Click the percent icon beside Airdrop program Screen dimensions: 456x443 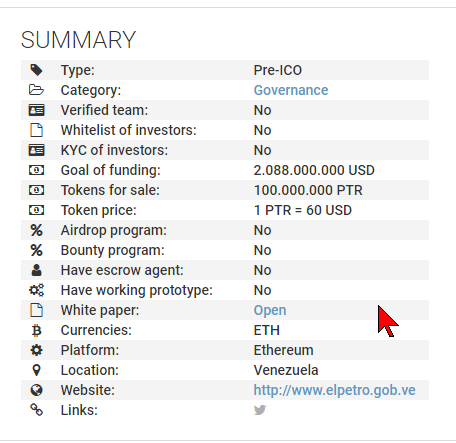tap(36, 230)
